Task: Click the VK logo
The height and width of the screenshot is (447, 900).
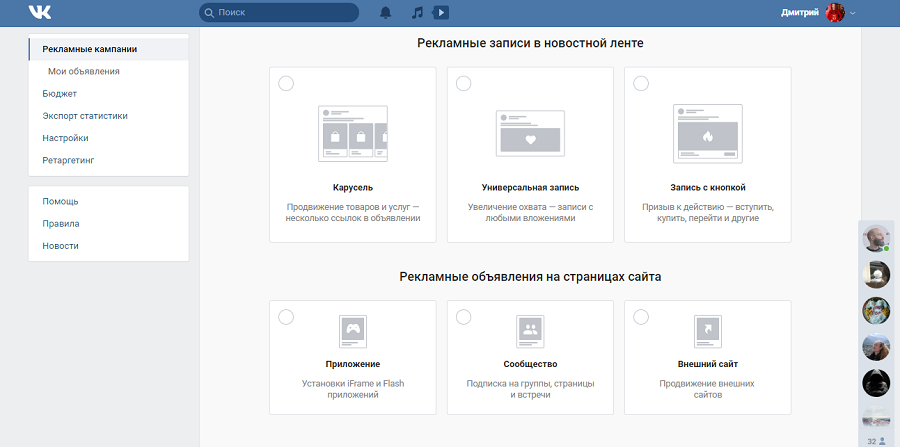Action: click(x=40, y=12)
